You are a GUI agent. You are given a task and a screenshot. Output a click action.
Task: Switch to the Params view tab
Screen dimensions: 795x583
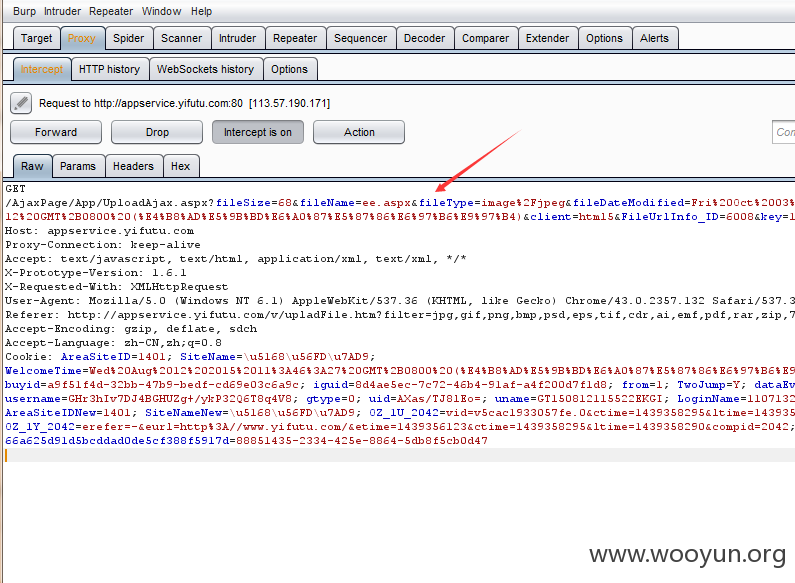[78, 166]
